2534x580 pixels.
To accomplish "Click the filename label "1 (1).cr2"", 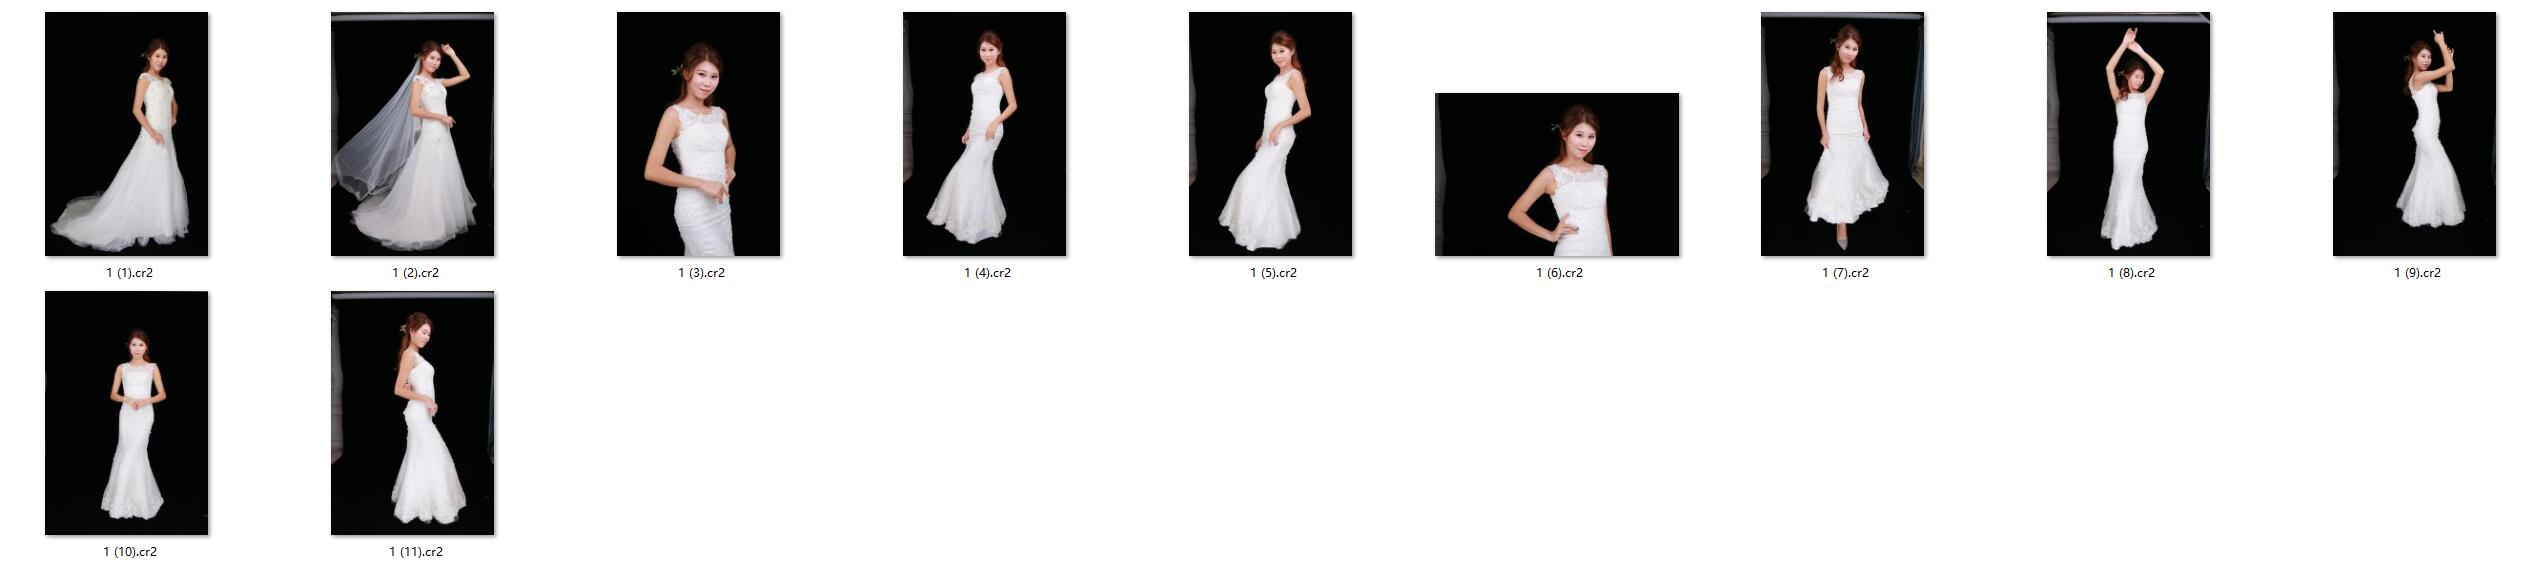I will 130,273.
